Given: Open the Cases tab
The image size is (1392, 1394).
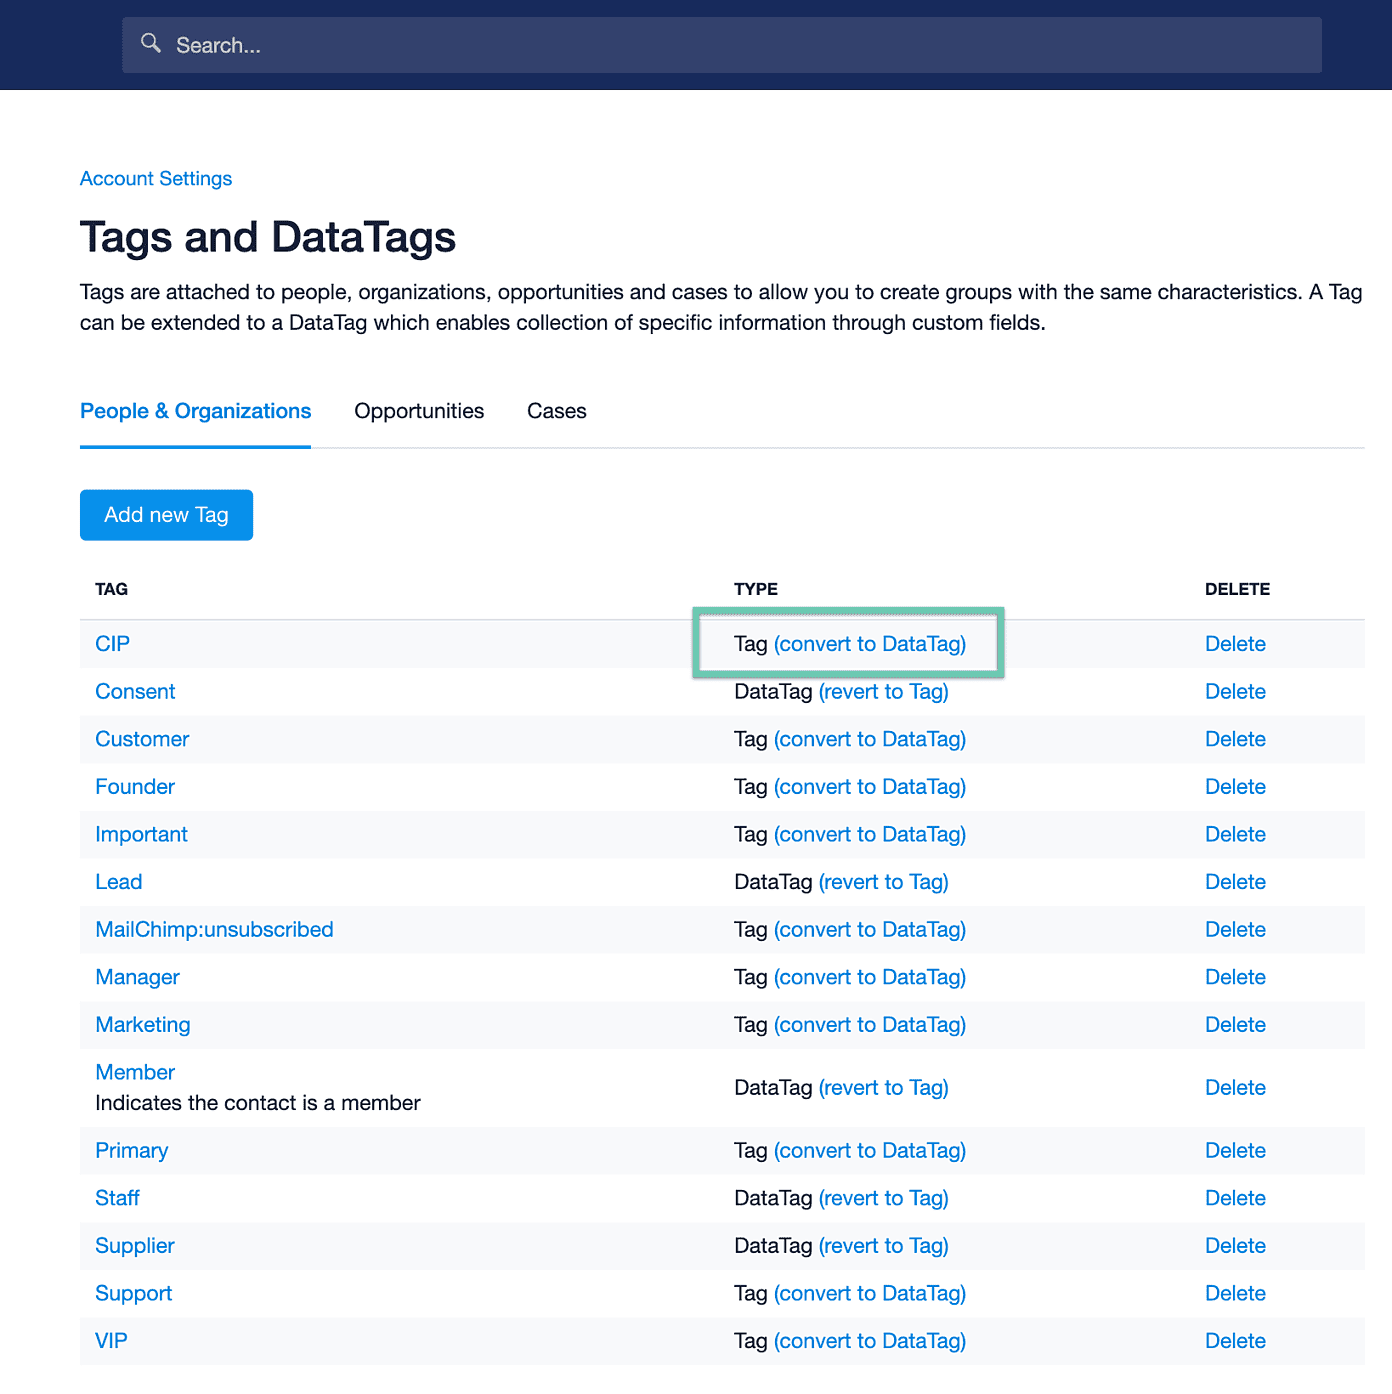Looking at the screenshot, I should point(557,411).
